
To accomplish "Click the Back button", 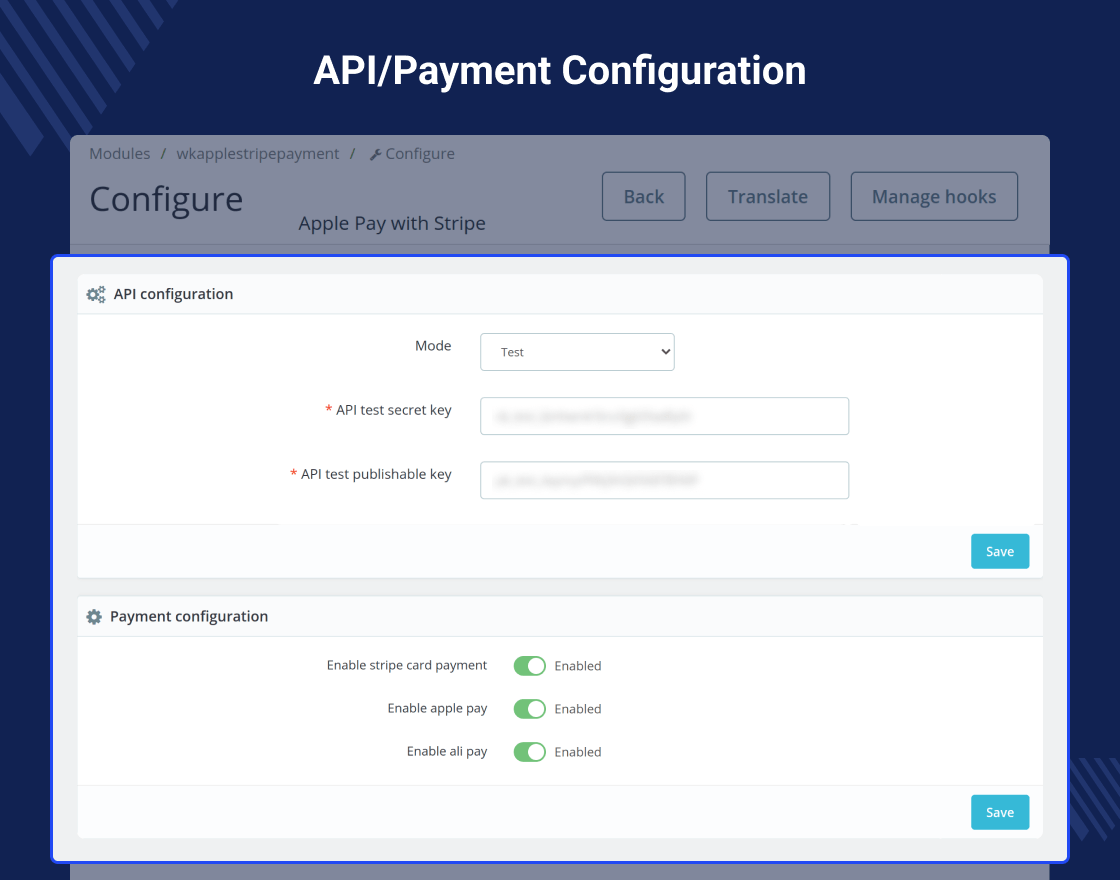I will point(644,196).
